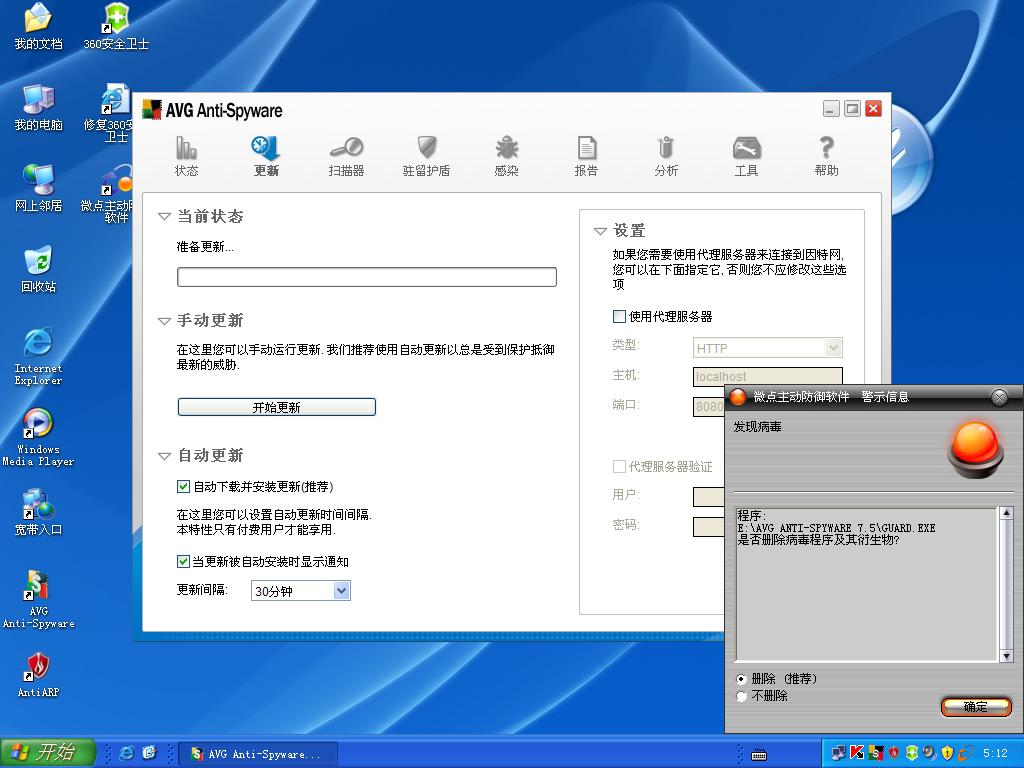Click the 主机 localhost input field

pyautogui.click(x=767, y=376)
